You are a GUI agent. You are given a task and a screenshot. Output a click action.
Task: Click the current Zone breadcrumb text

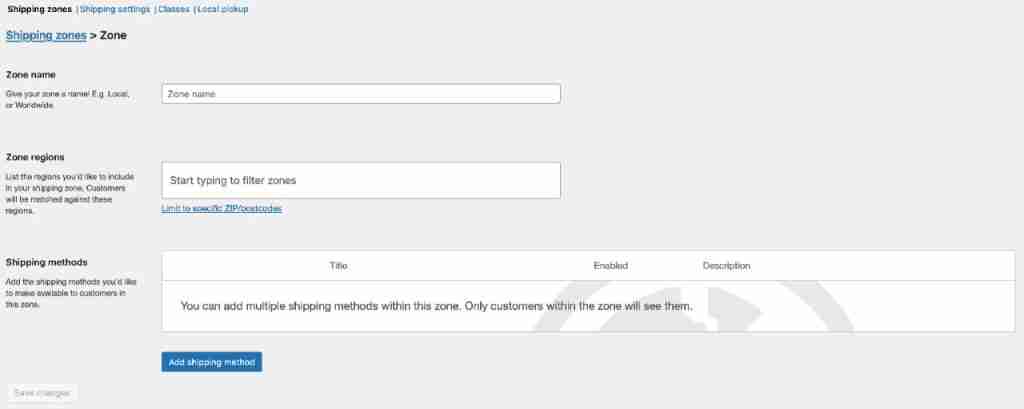(x=113, y=35)
